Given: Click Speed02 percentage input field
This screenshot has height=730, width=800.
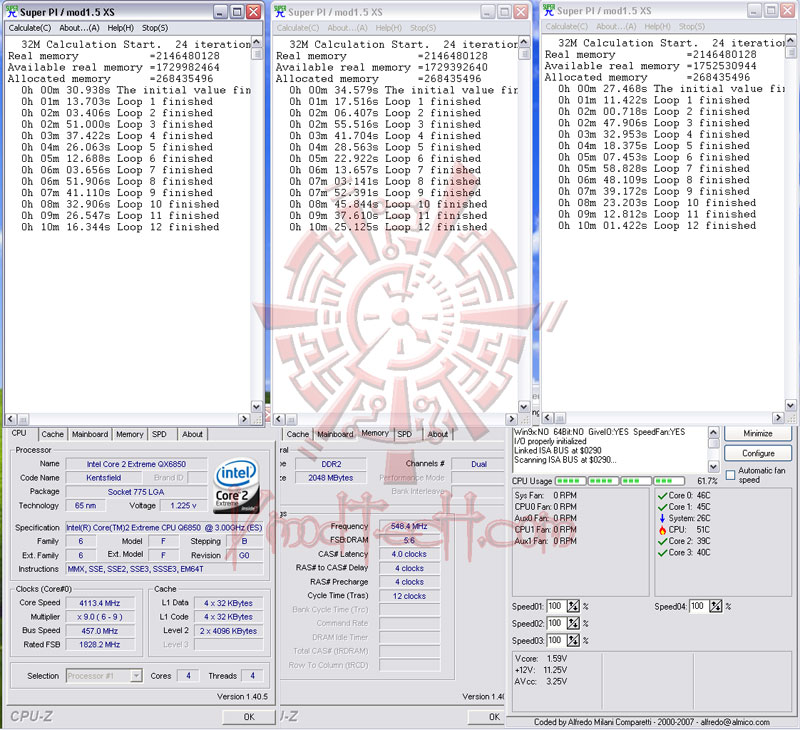Looking at the screenshot, I should tap(555, 623).
